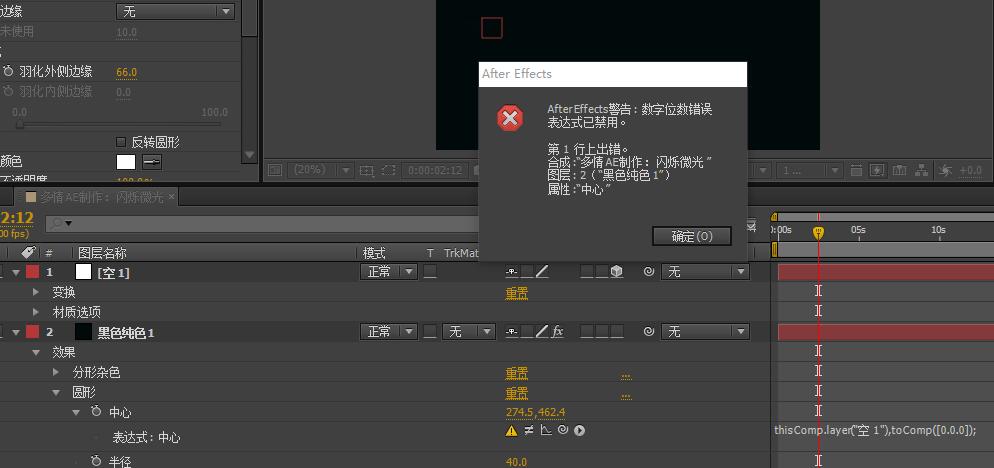Click the red label color of layer 空 1
The image size is (994, 468).
pyautogui.click(x=32, y=272)
